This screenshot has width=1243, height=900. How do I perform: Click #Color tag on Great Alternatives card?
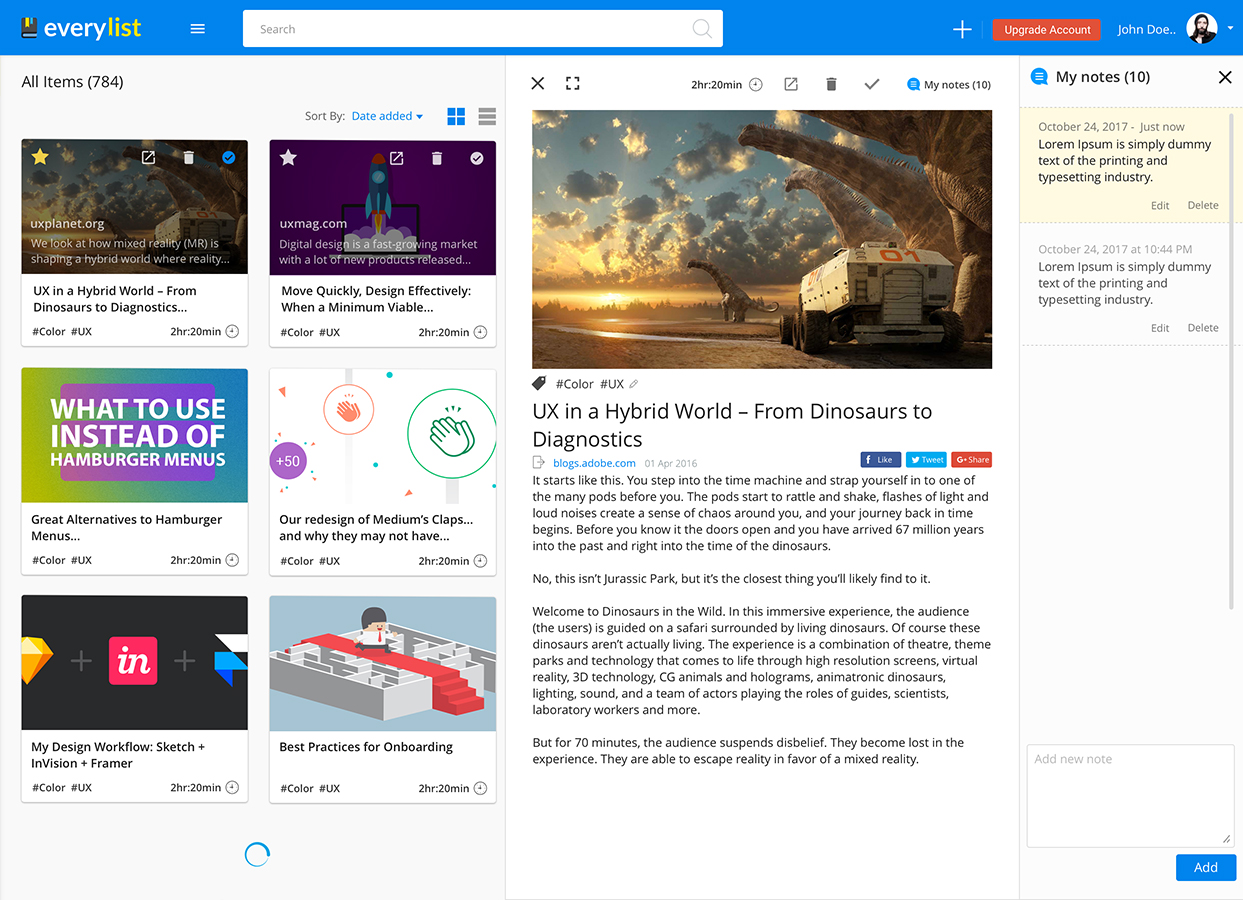click(x=49, y=560)
